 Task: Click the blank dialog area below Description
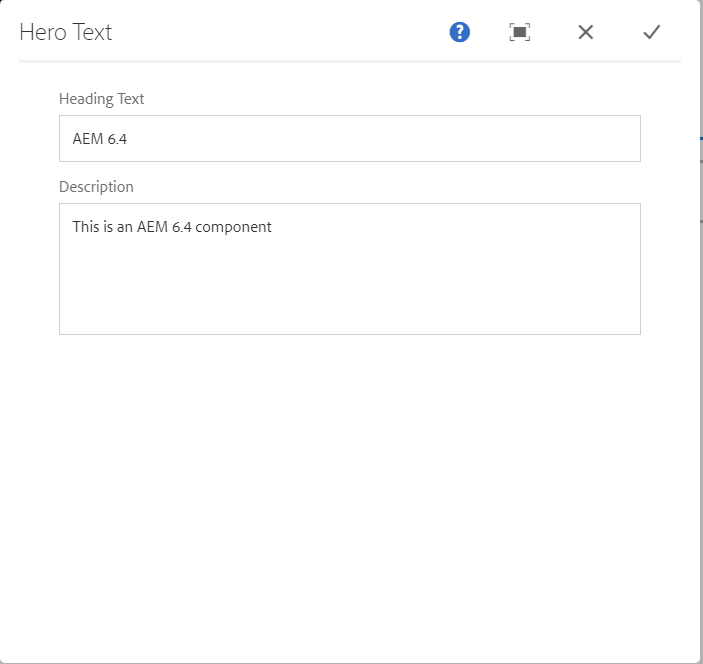(x=349, y=480)
